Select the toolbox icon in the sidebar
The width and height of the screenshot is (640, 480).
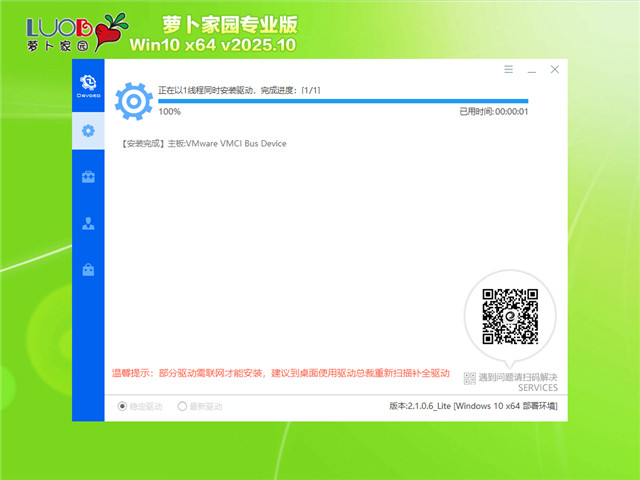pyautogui.click(x=88, y=177)
